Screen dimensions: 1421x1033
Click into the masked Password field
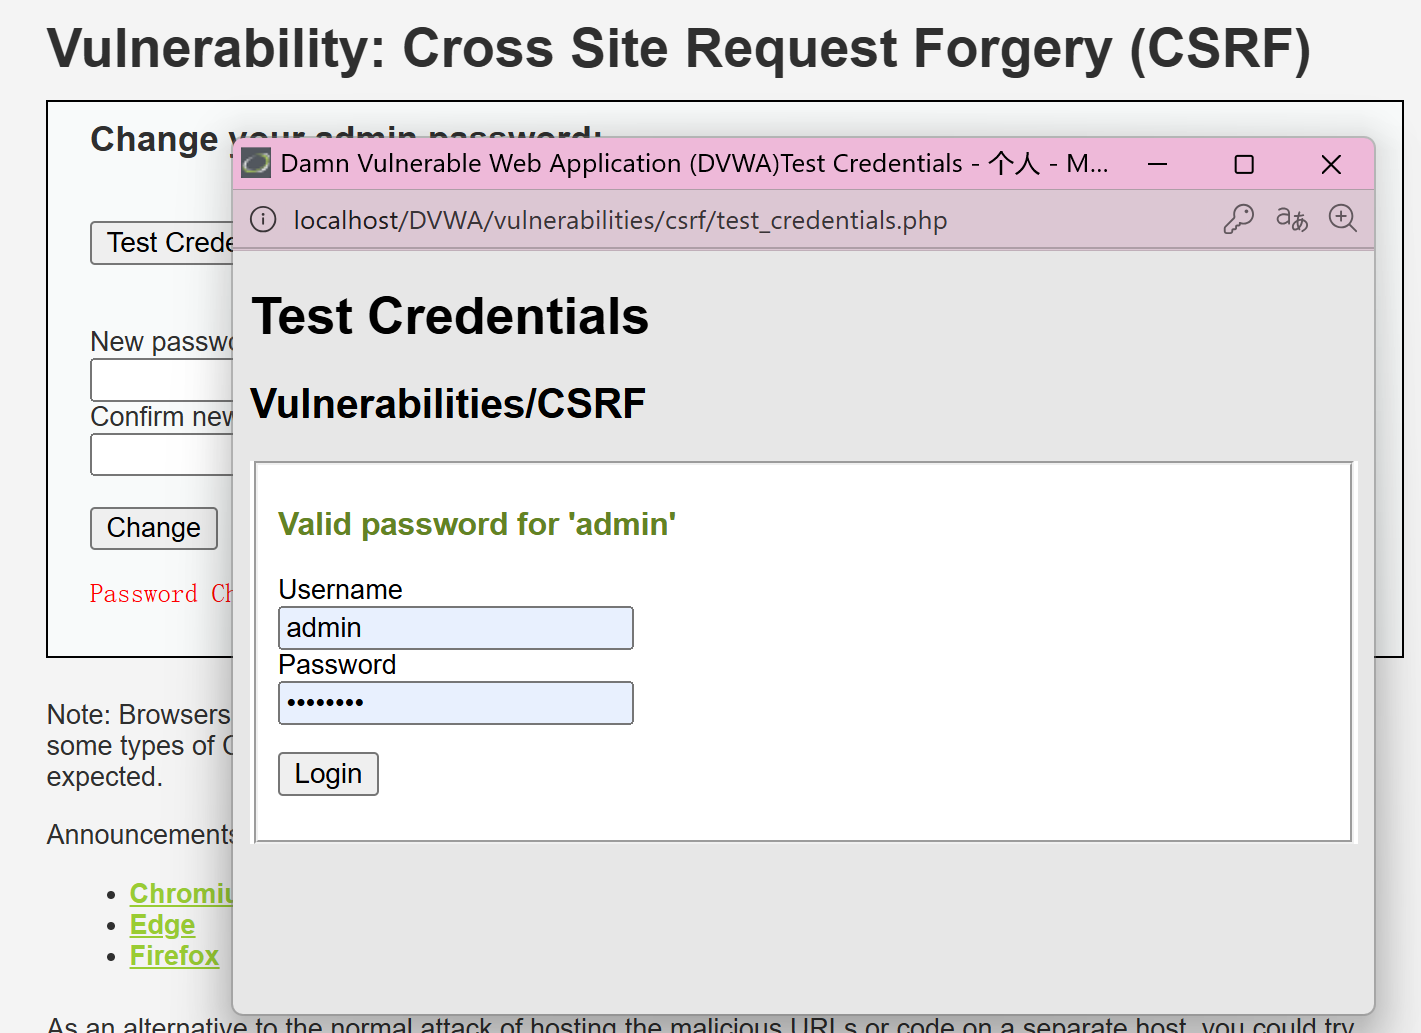pyautogui.click(x=455, y=703)
